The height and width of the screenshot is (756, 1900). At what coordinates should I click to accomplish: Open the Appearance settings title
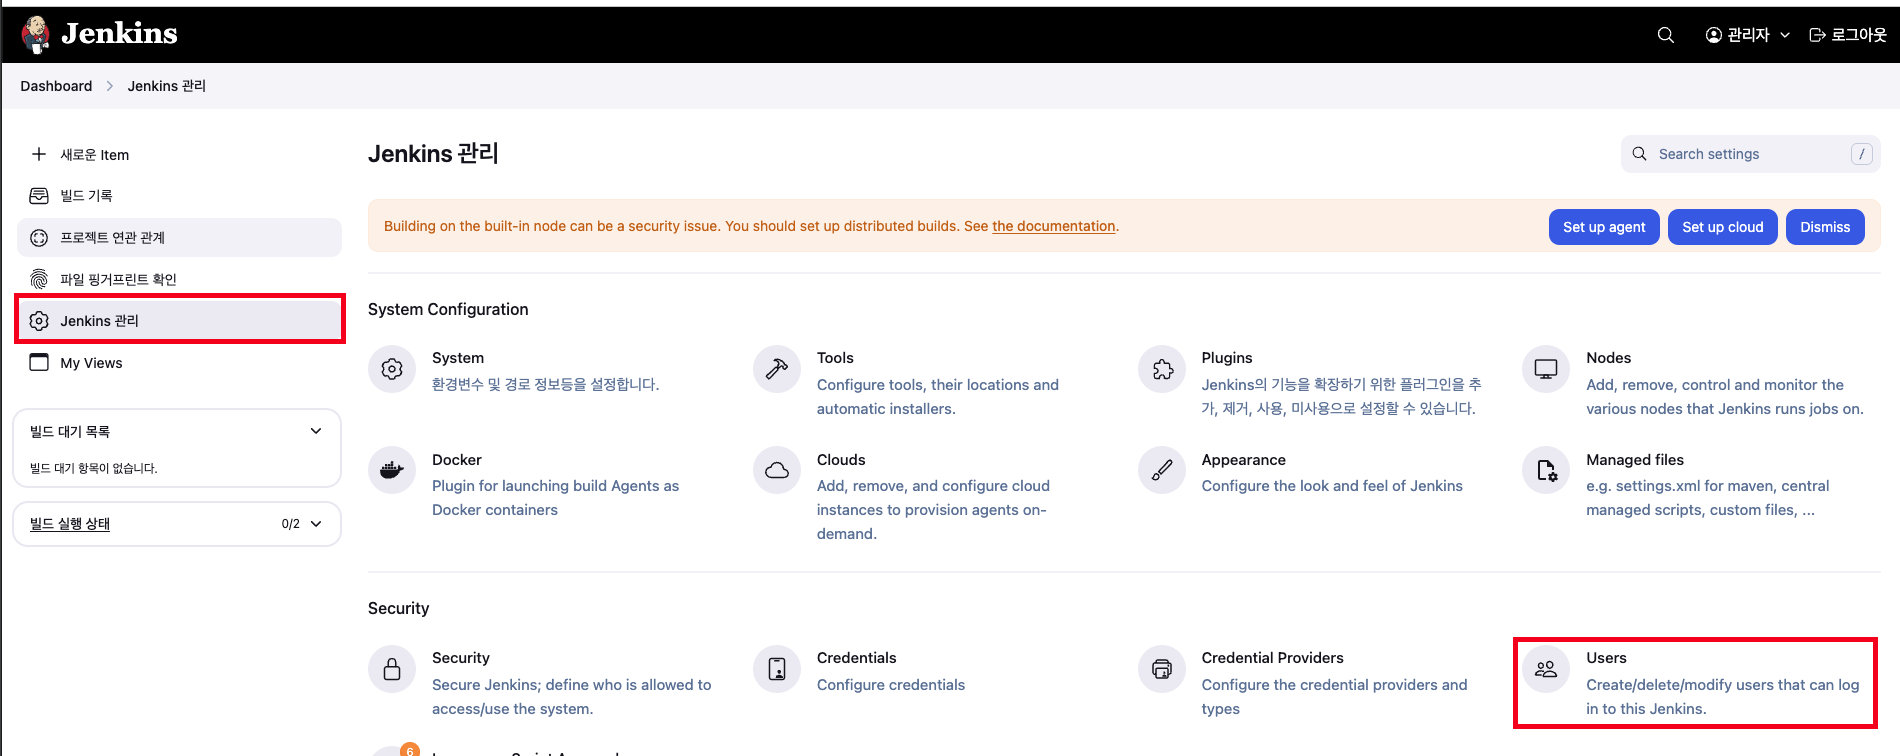[x=1244, y=460]
